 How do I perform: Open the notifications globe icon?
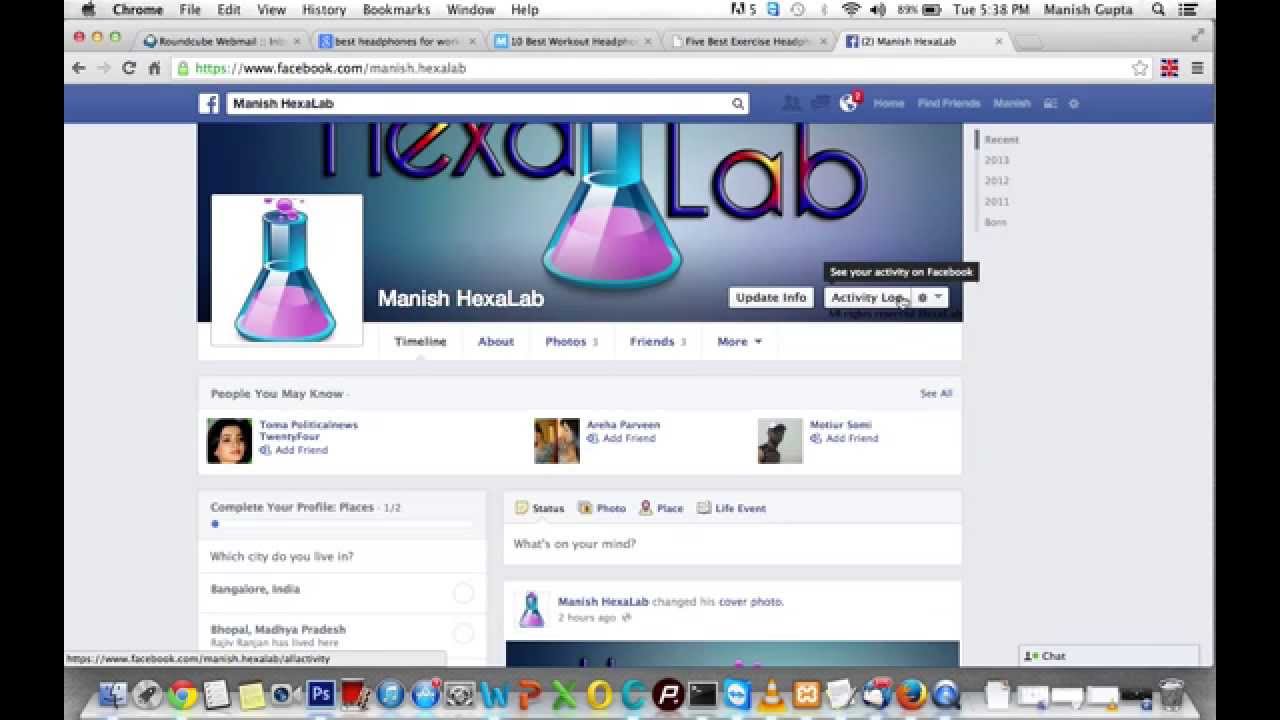click(848, 103)
